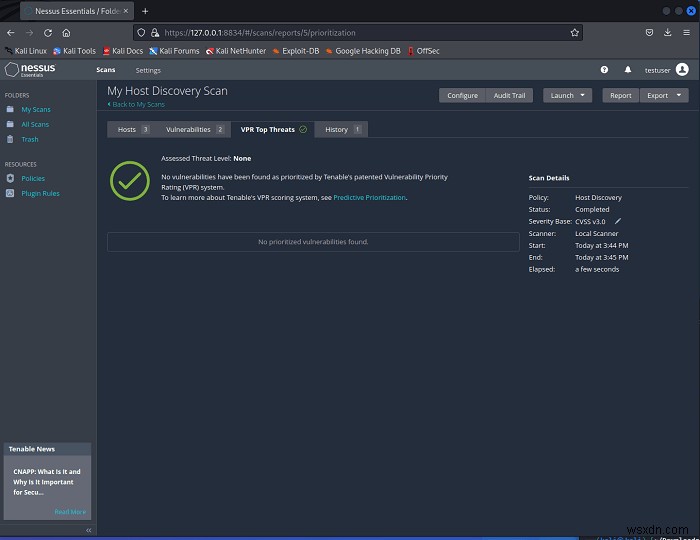700x540 pixels.
Task: Open the Predictive Prioritization link
Action: [x=370, y=197]
